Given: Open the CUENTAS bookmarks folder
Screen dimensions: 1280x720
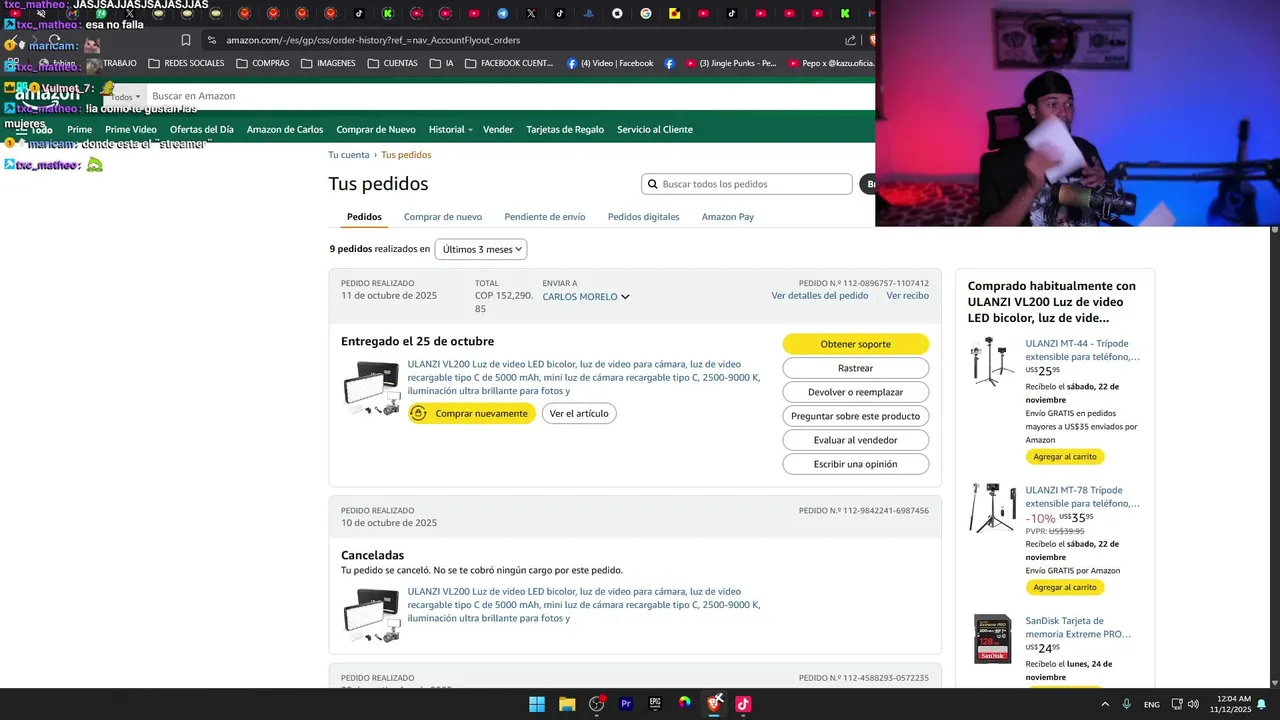Looking at the screenshot, I should click(x=393, y=63).
